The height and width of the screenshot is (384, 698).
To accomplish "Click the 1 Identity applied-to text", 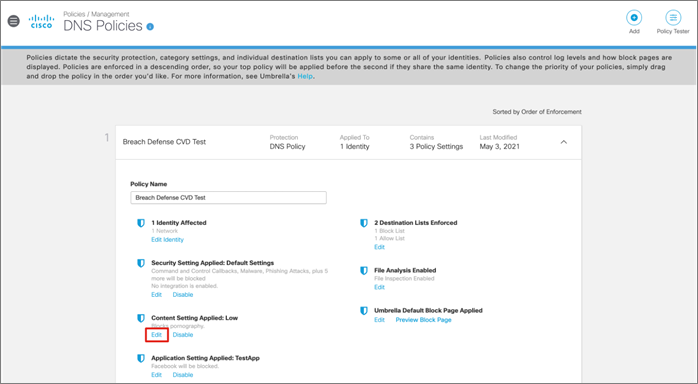I will [x=355, y=146].
